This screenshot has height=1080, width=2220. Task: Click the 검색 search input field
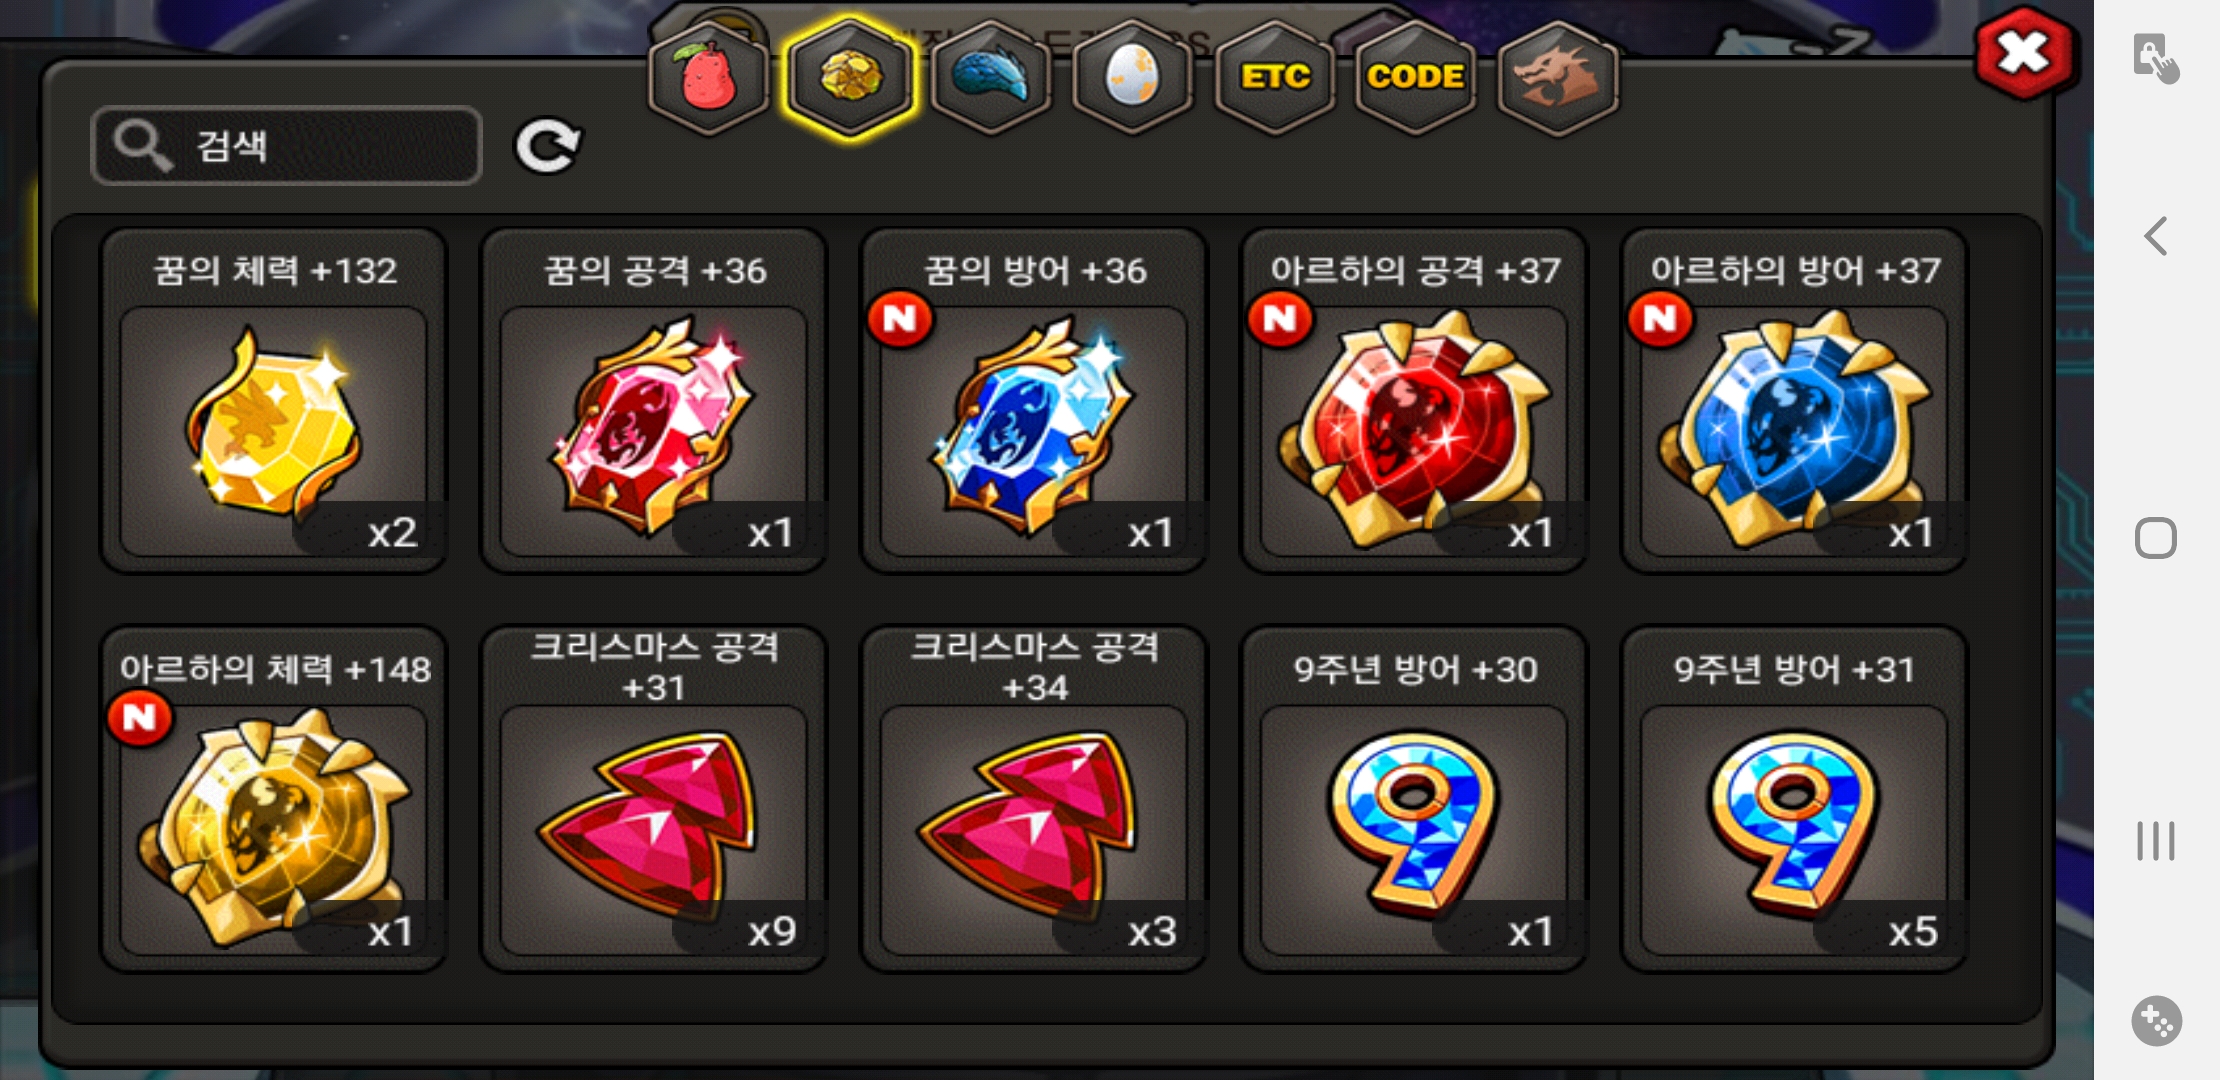pos(287,146)
